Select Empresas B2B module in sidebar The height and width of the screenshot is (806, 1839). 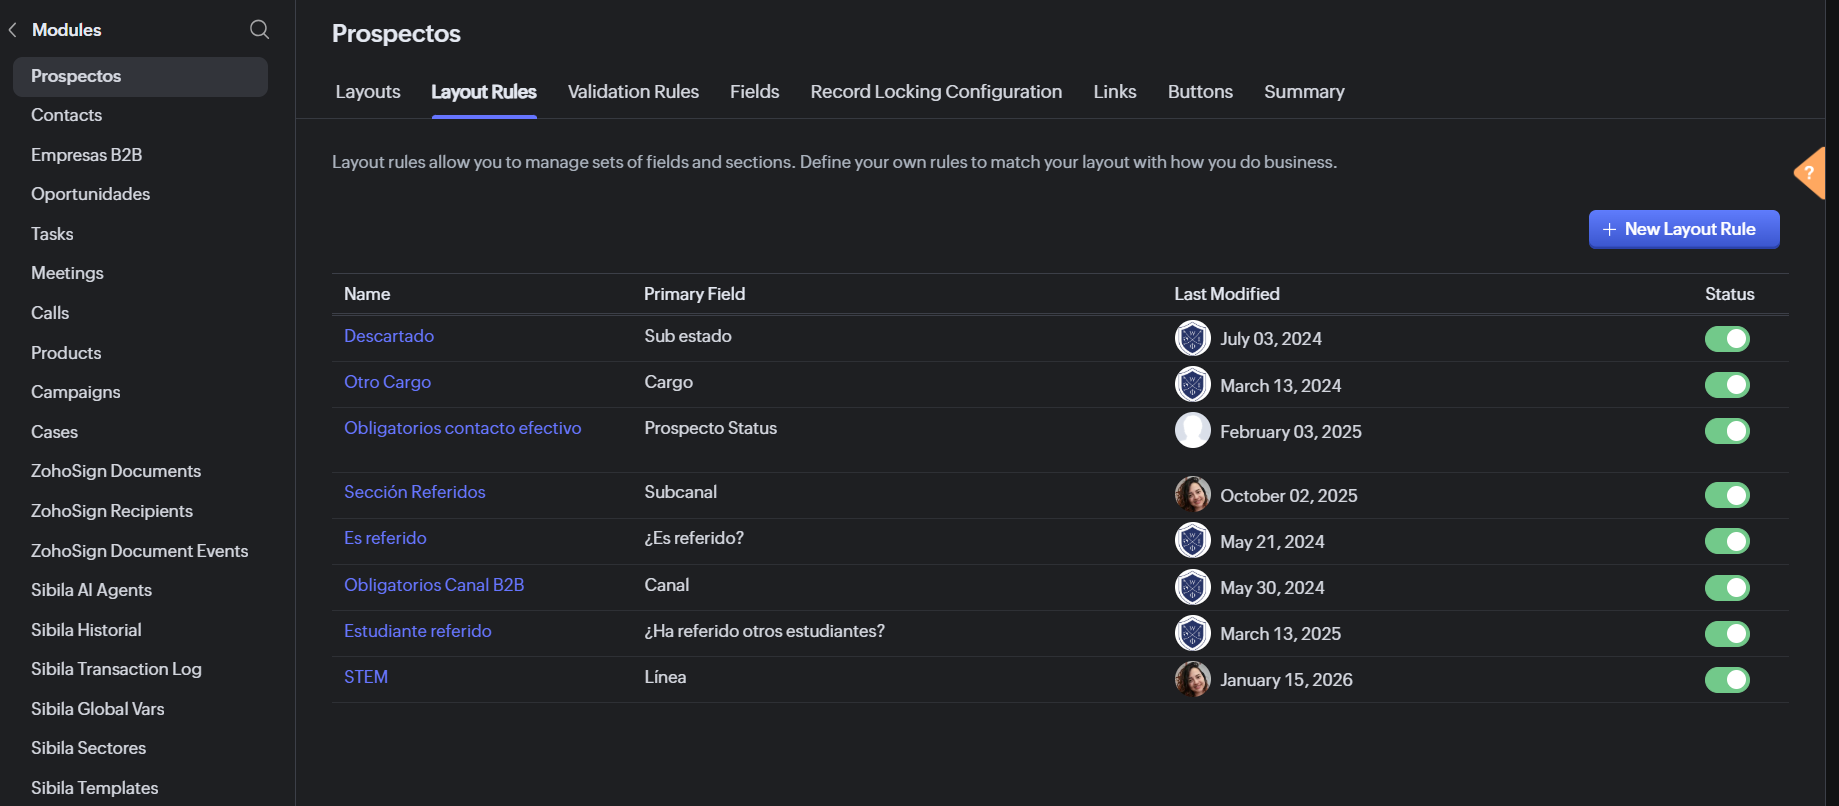86,155
